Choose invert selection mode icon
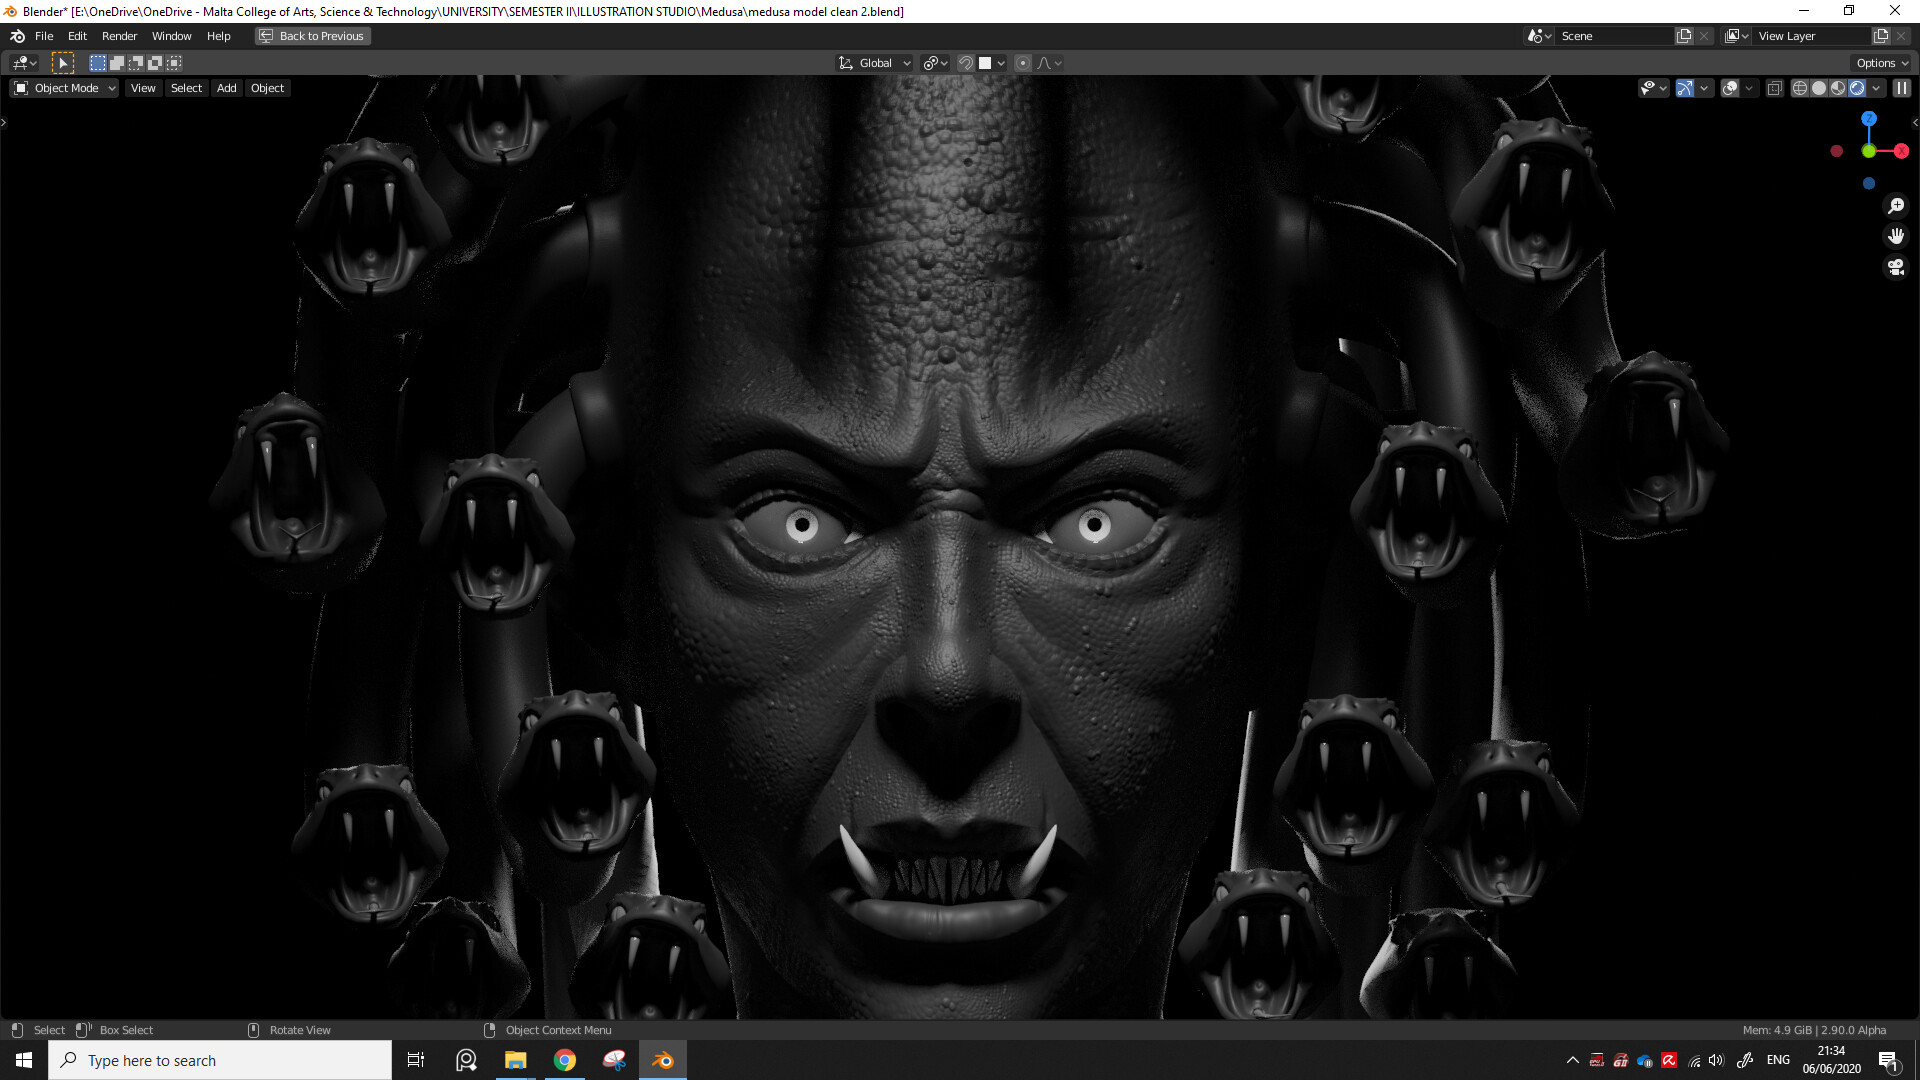Image resolution: width=1920 pixels, height=1080 pixels. (x=154, y=63)
